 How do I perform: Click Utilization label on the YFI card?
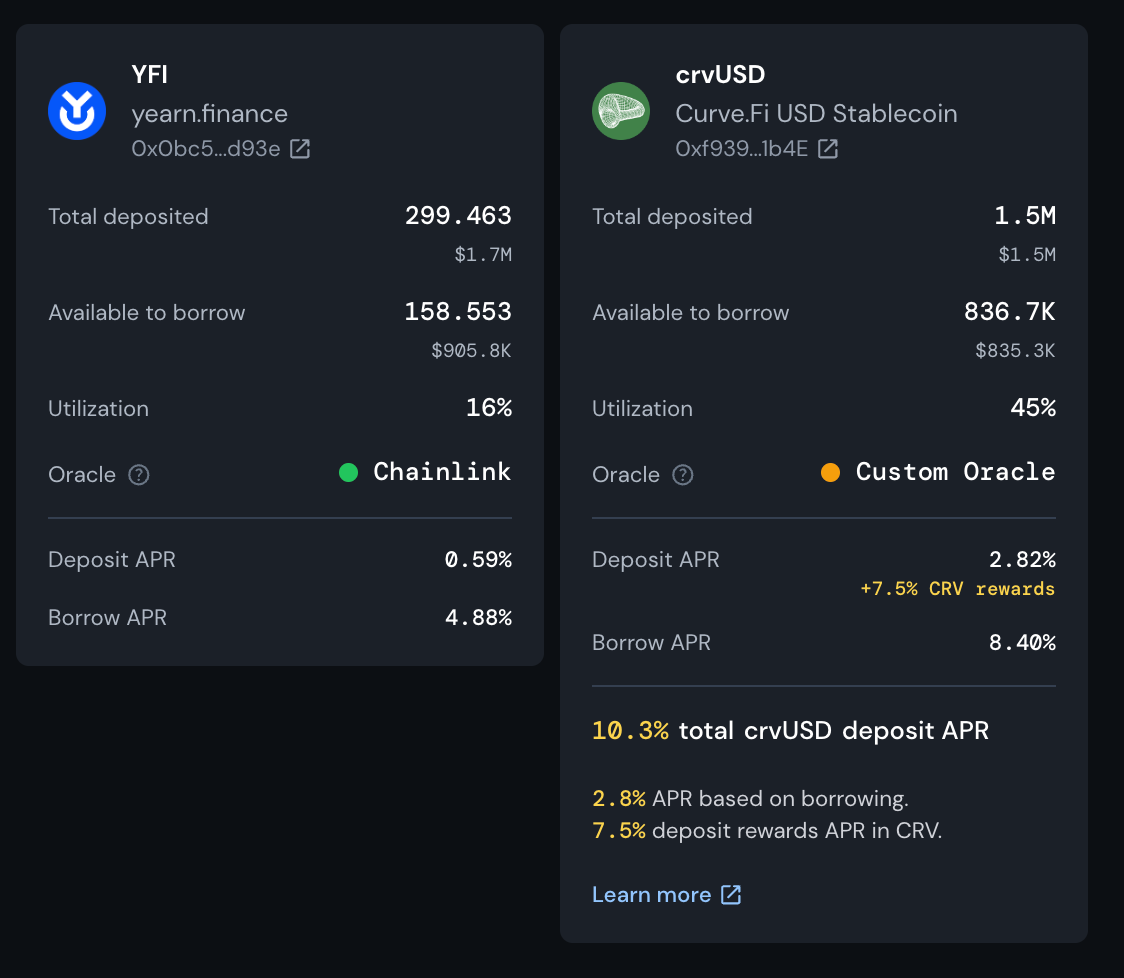pos(98,409)
